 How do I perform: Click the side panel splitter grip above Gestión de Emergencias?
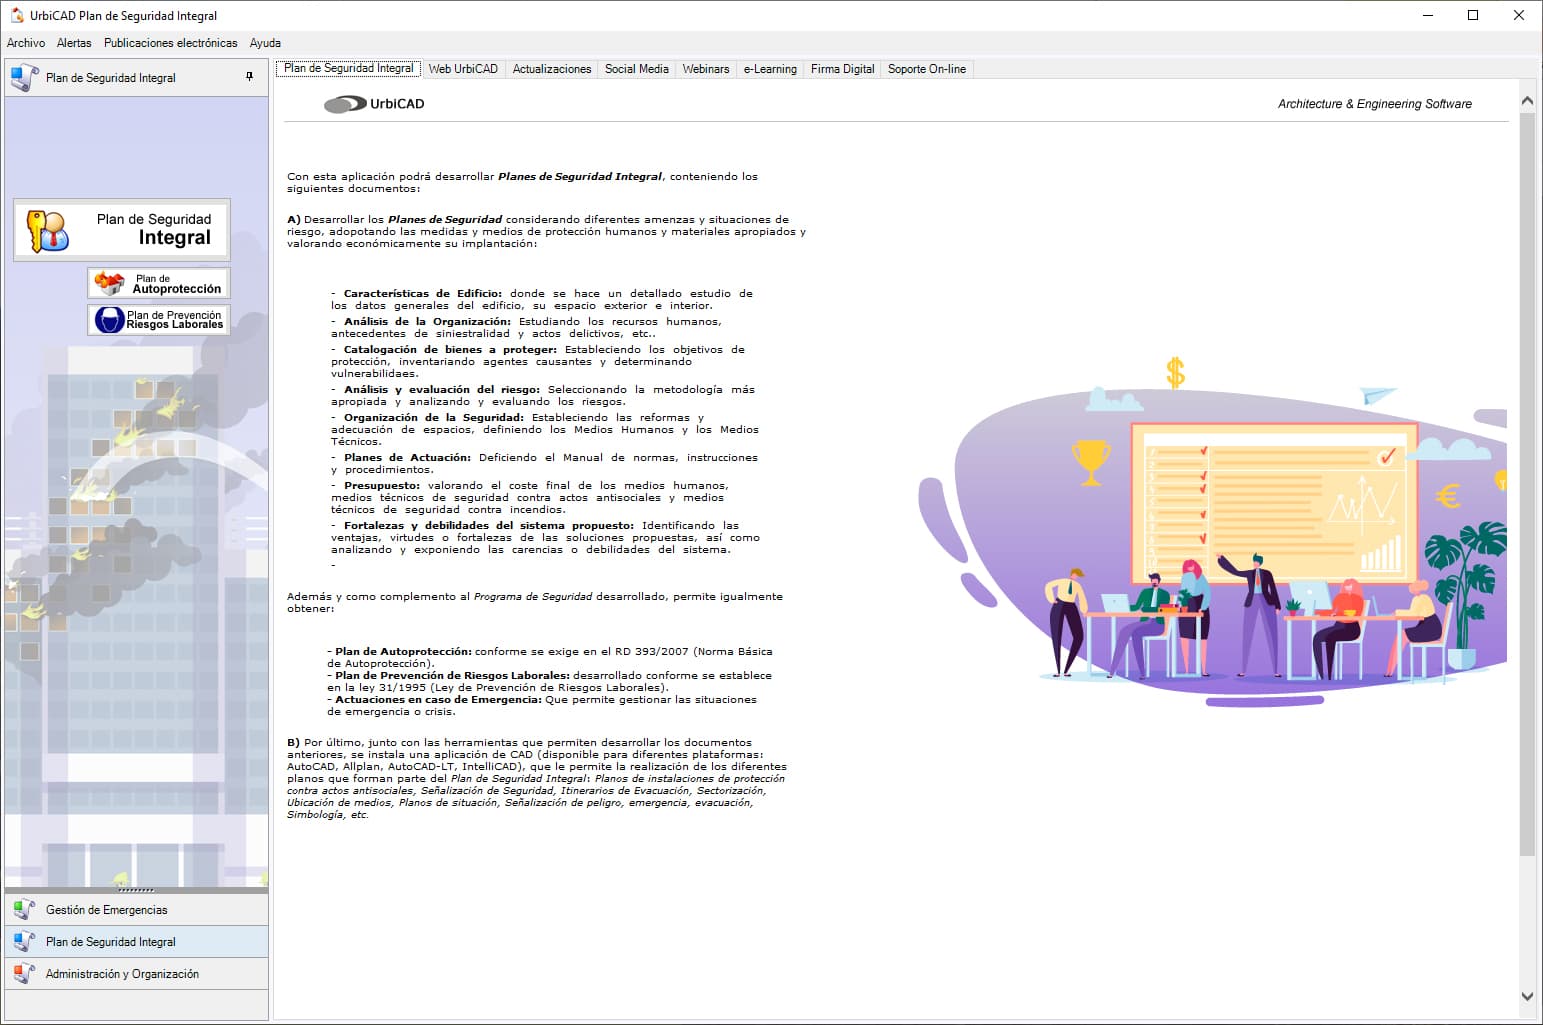pos(136,890)
